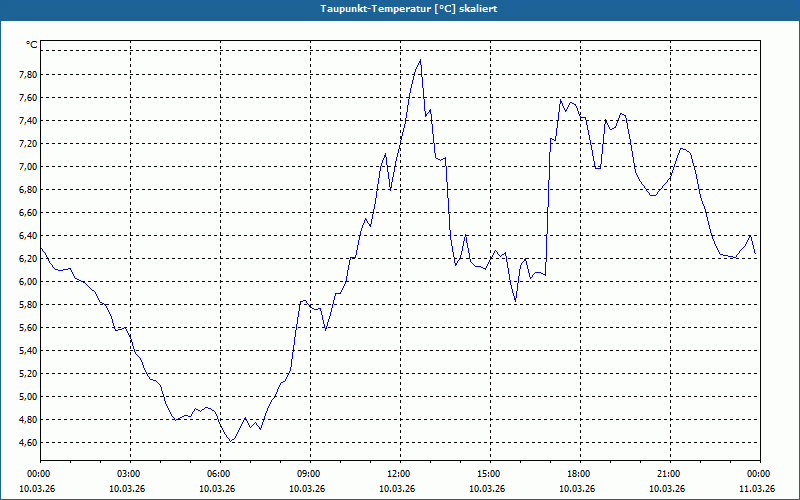Screen dimensions: 800x500
Task: Click the 7,80 y-axis label
Action: pyautogui.click(x=27, y=75)
